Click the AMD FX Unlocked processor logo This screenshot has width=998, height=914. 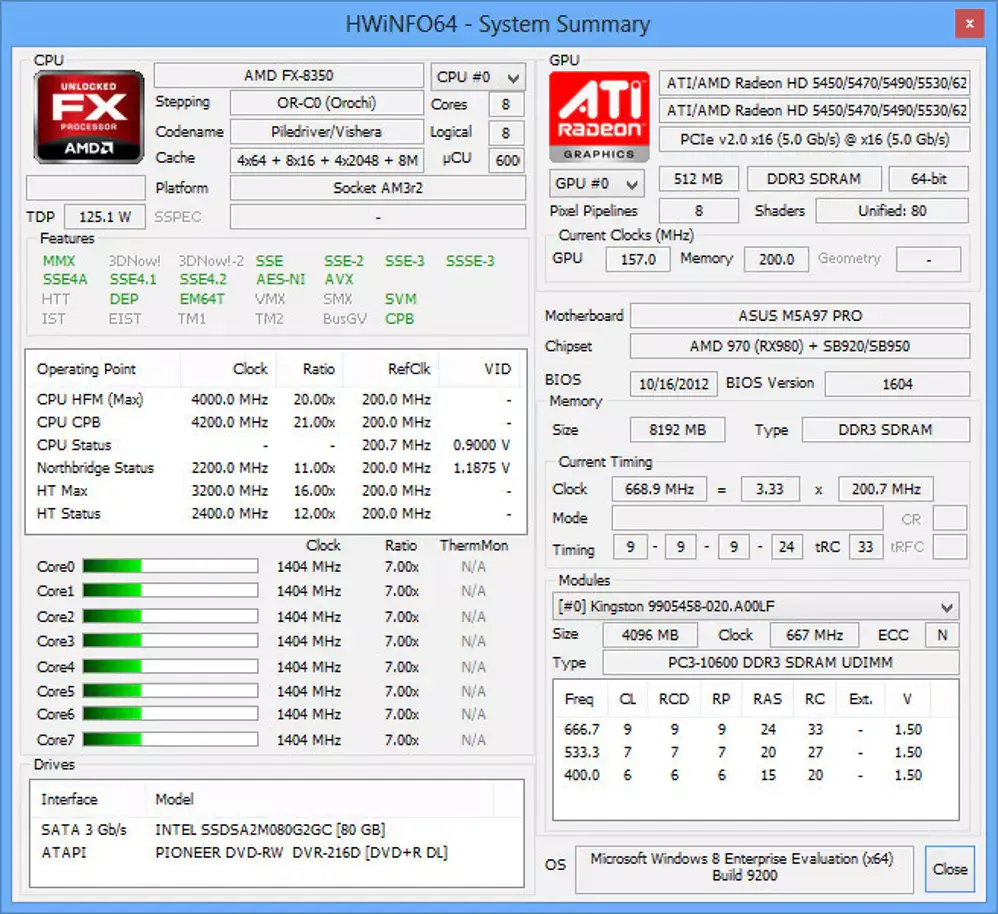tap(88, 116)
